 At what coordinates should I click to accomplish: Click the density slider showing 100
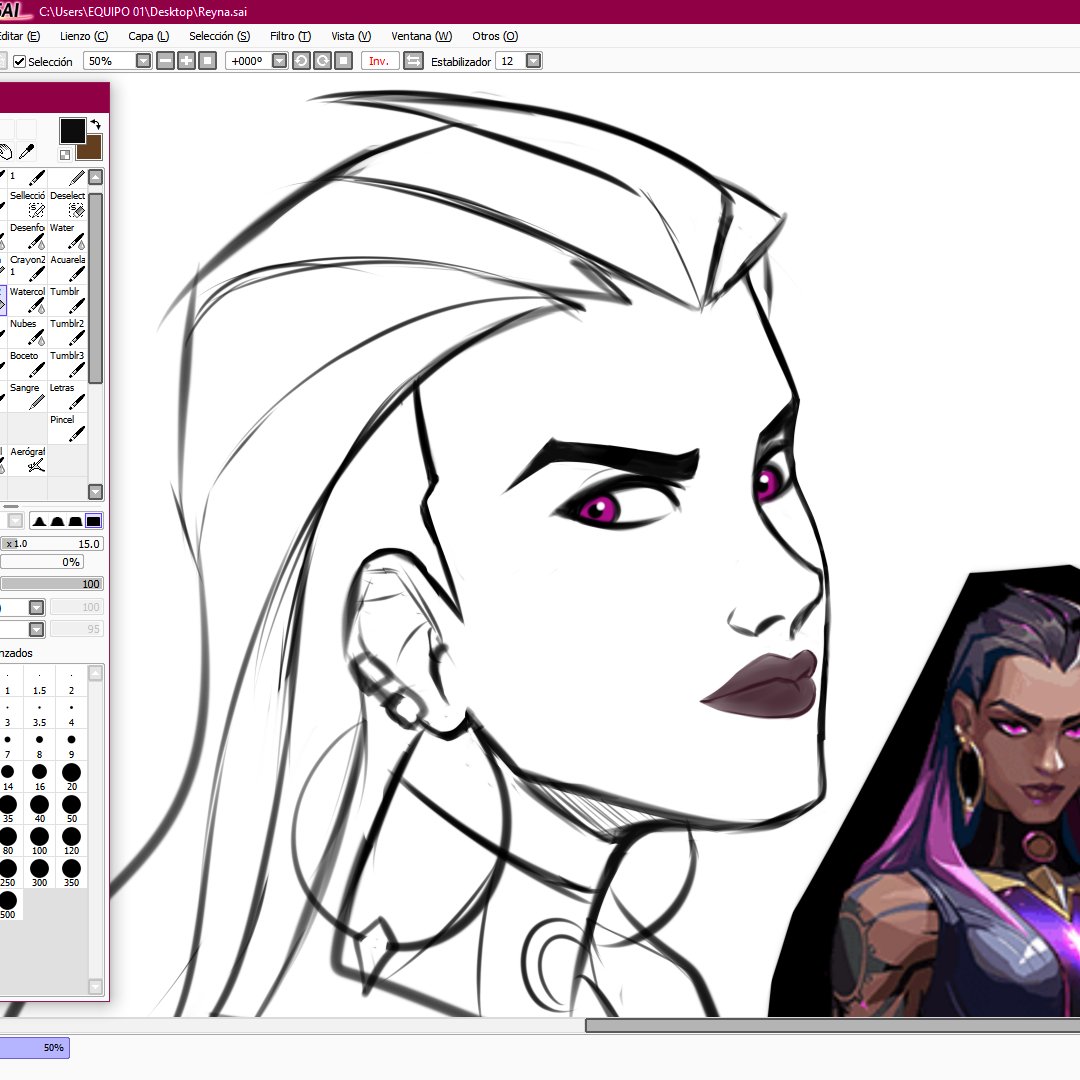coord(52,584)
